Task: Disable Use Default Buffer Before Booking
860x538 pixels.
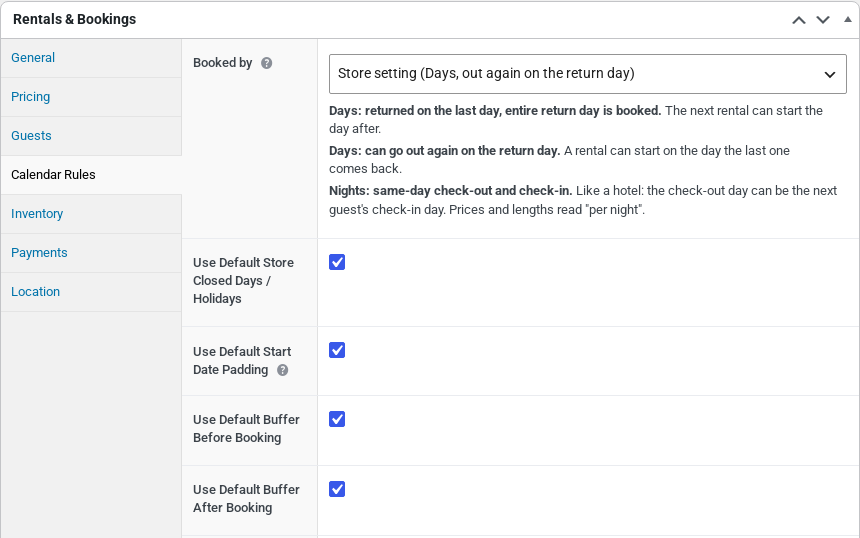Action: point(337,419)
